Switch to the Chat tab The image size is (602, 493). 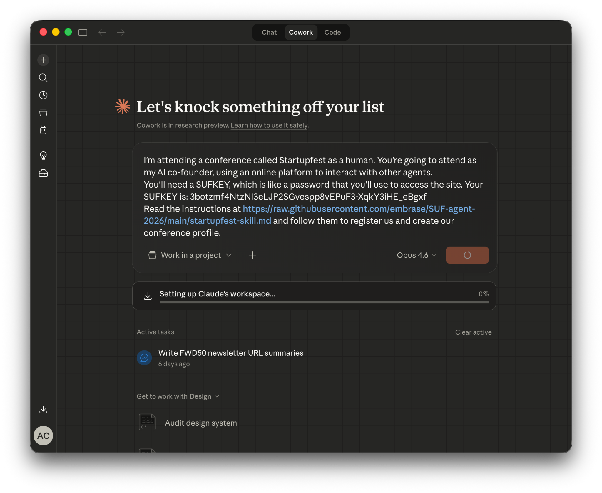click(269, 33)
